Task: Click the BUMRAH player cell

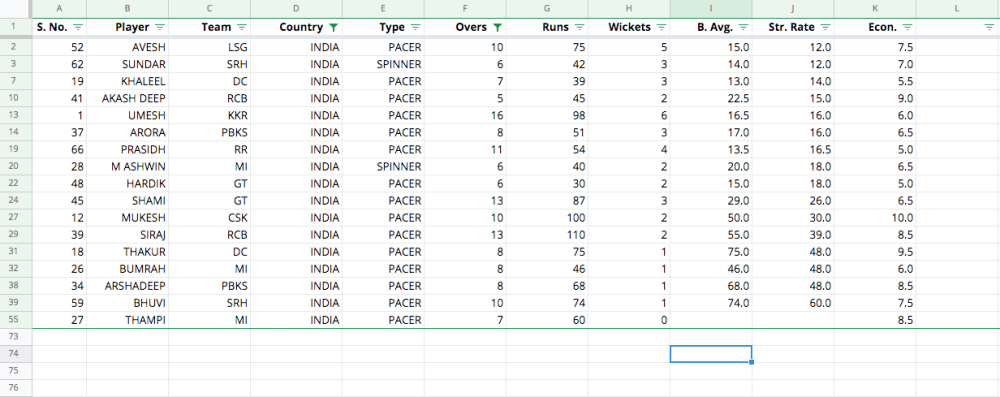Action: [x=128, y=269]
